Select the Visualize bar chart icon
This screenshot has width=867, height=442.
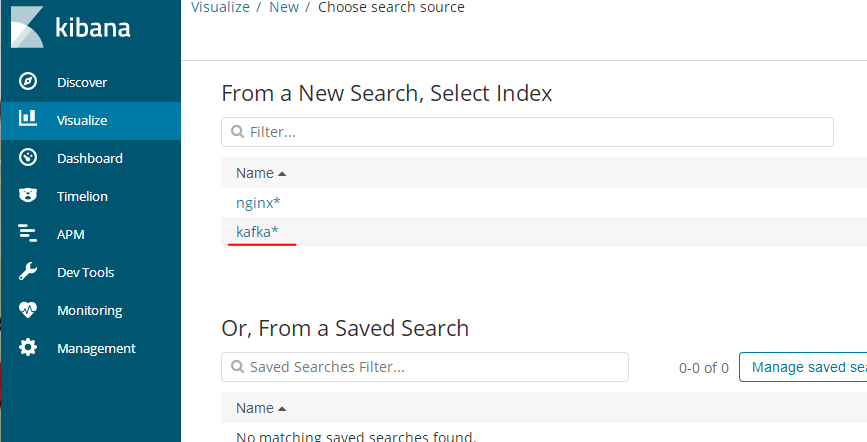(x=28, y=118)
